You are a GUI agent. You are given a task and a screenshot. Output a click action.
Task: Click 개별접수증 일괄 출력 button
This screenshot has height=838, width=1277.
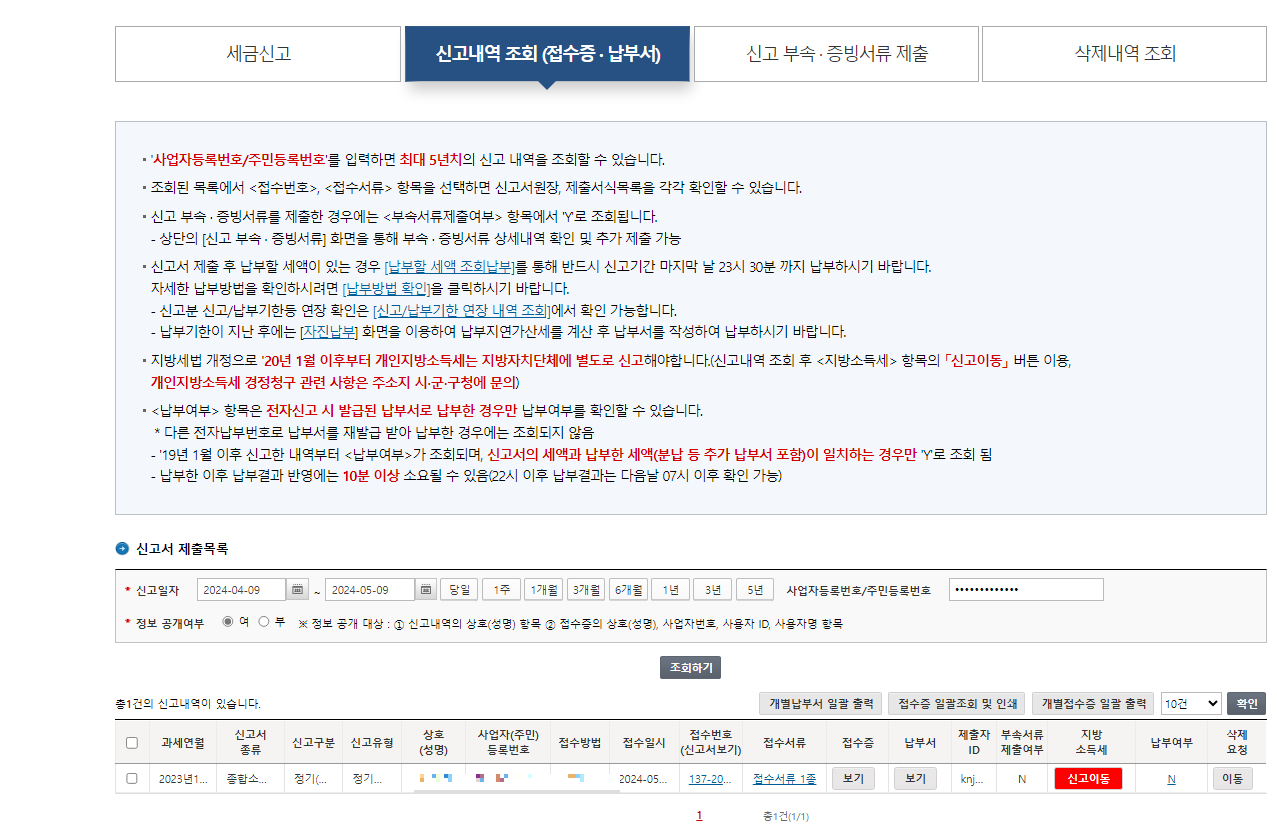pyautogui.click(x=1093, y=703)
